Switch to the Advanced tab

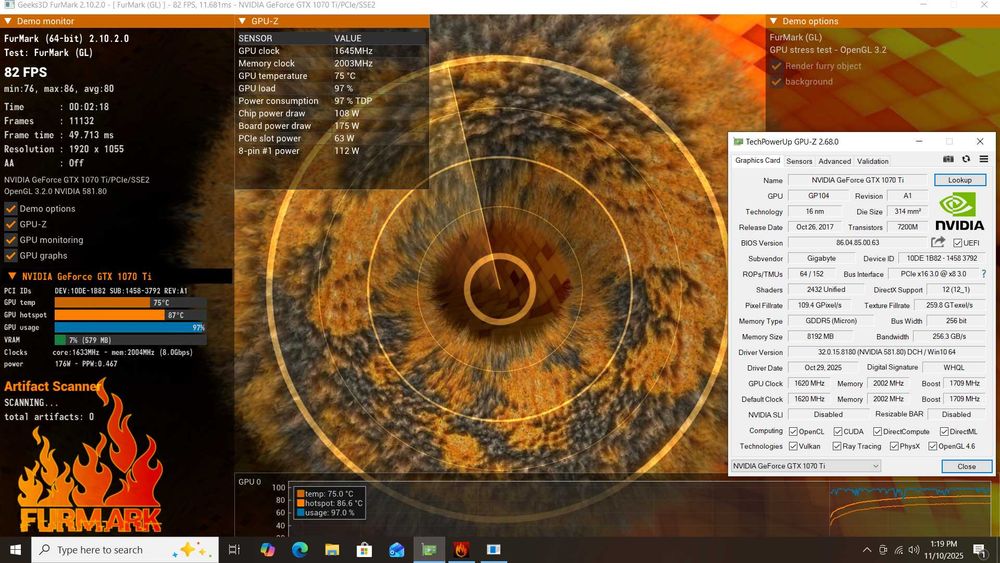[x=834, y=161]
